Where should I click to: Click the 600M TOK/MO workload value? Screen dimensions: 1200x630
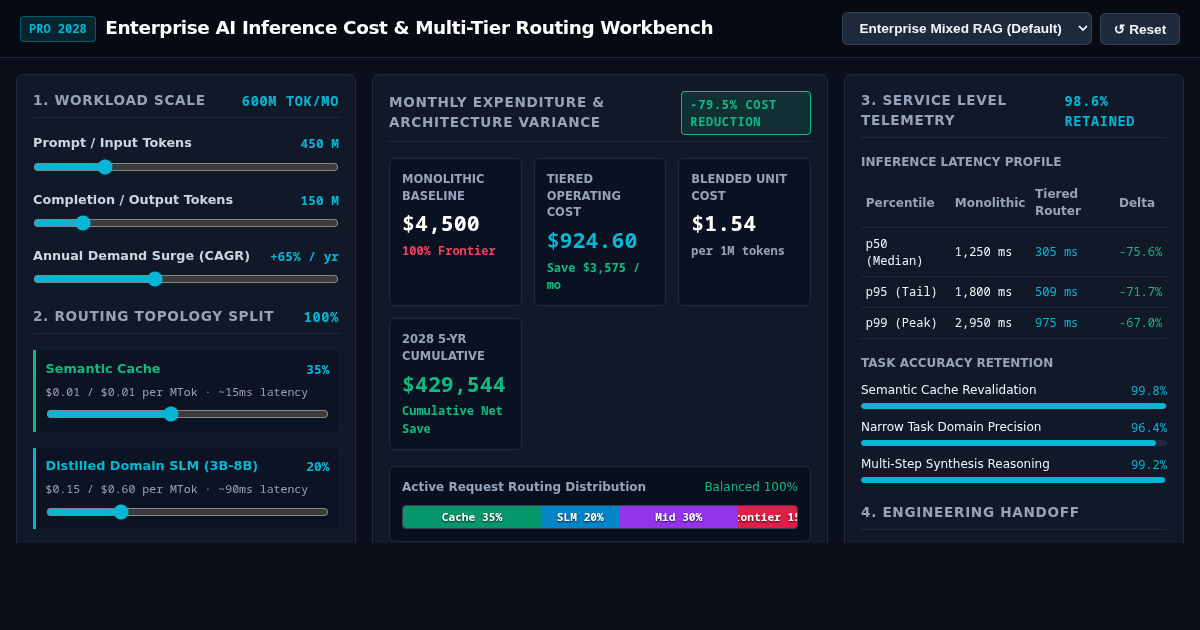(290, 101)
